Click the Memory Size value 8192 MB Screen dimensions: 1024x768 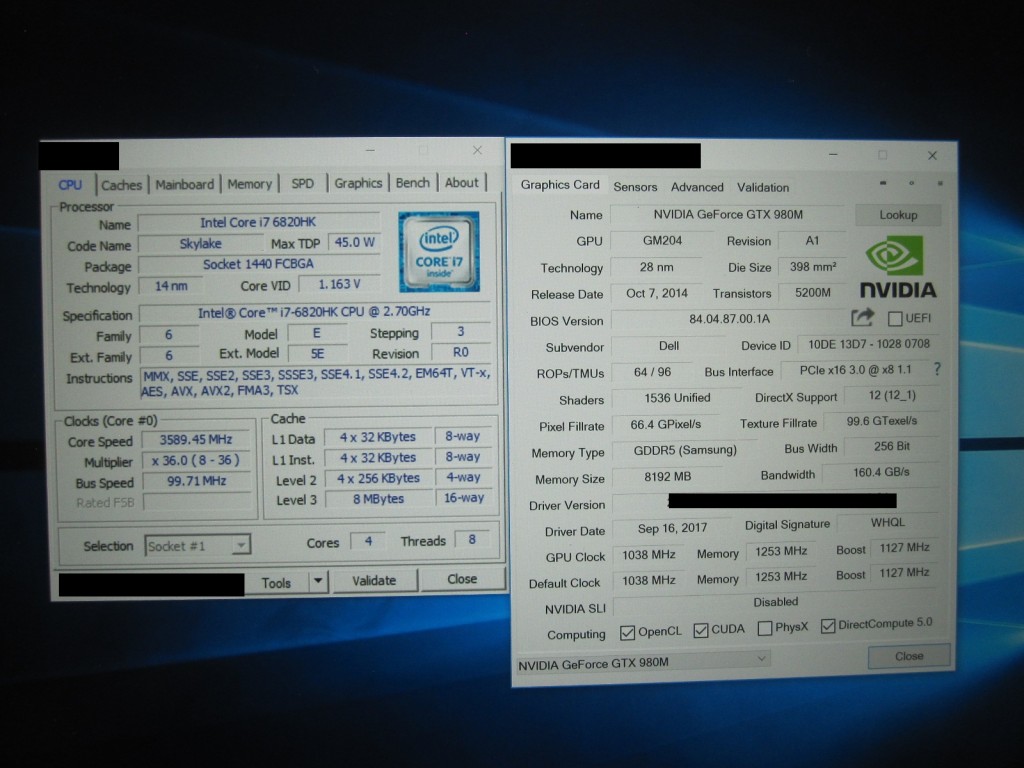point(667,477)
